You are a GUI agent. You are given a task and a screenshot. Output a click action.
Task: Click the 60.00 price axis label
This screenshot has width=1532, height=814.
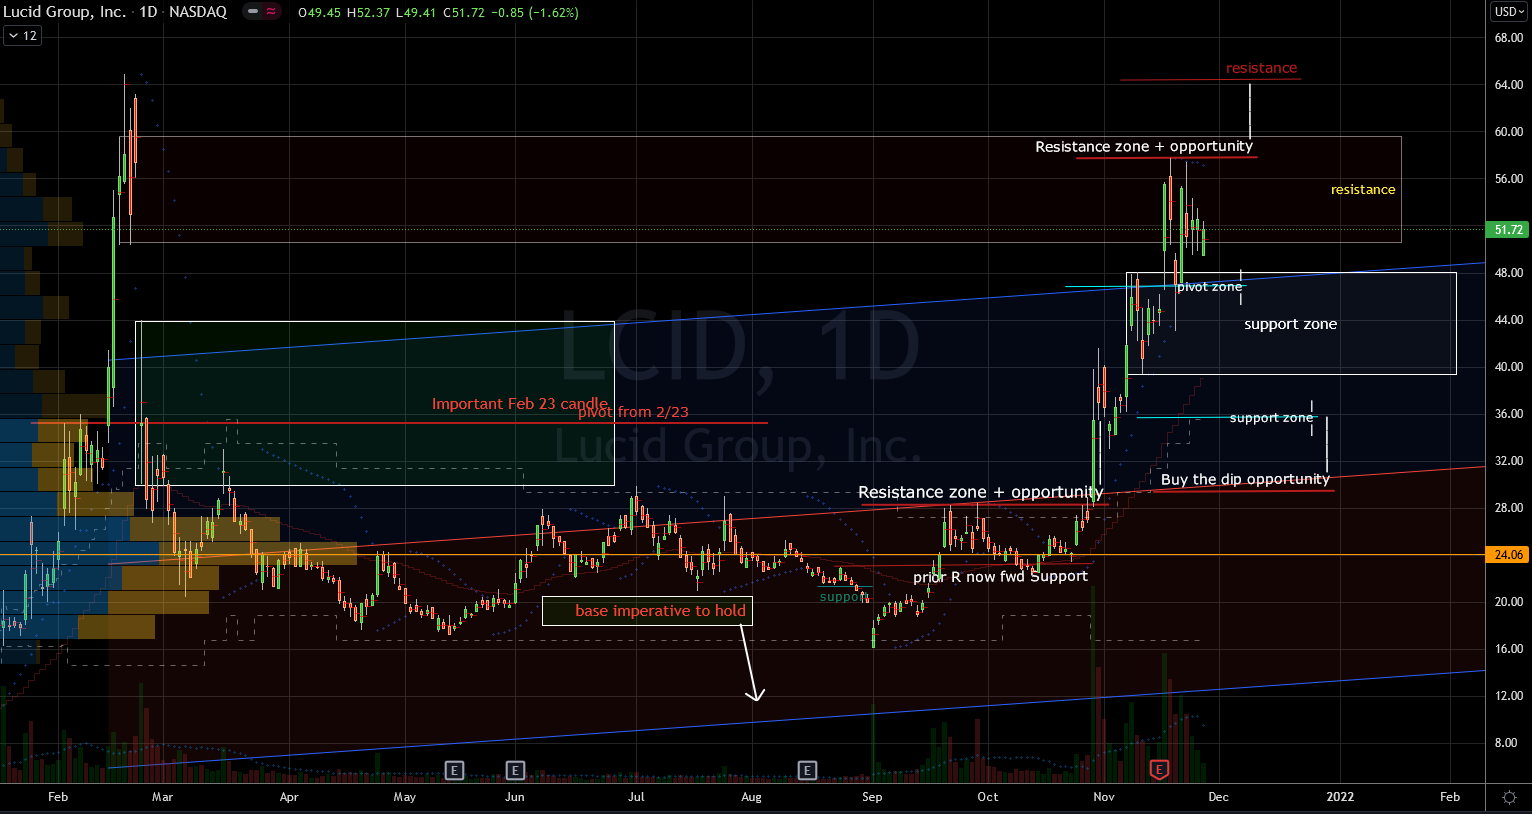(x=1508, y=132)
